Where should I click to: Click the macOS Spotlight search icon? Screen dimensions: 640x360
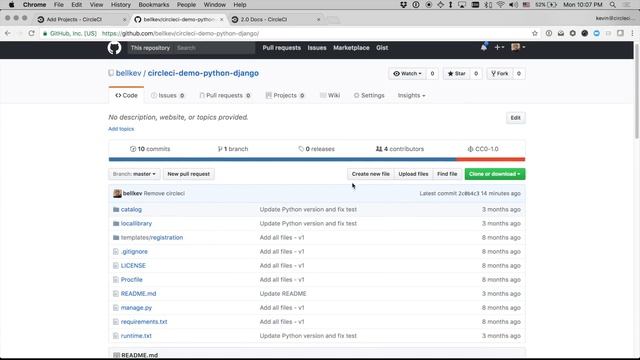pos(613,5)
